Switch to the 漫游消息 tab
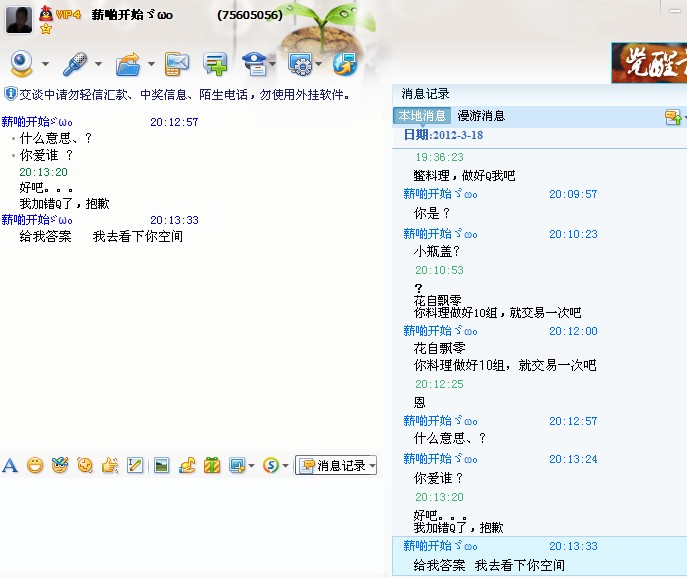The height and width of the screenshot is (578, 687). pos(481,116)
